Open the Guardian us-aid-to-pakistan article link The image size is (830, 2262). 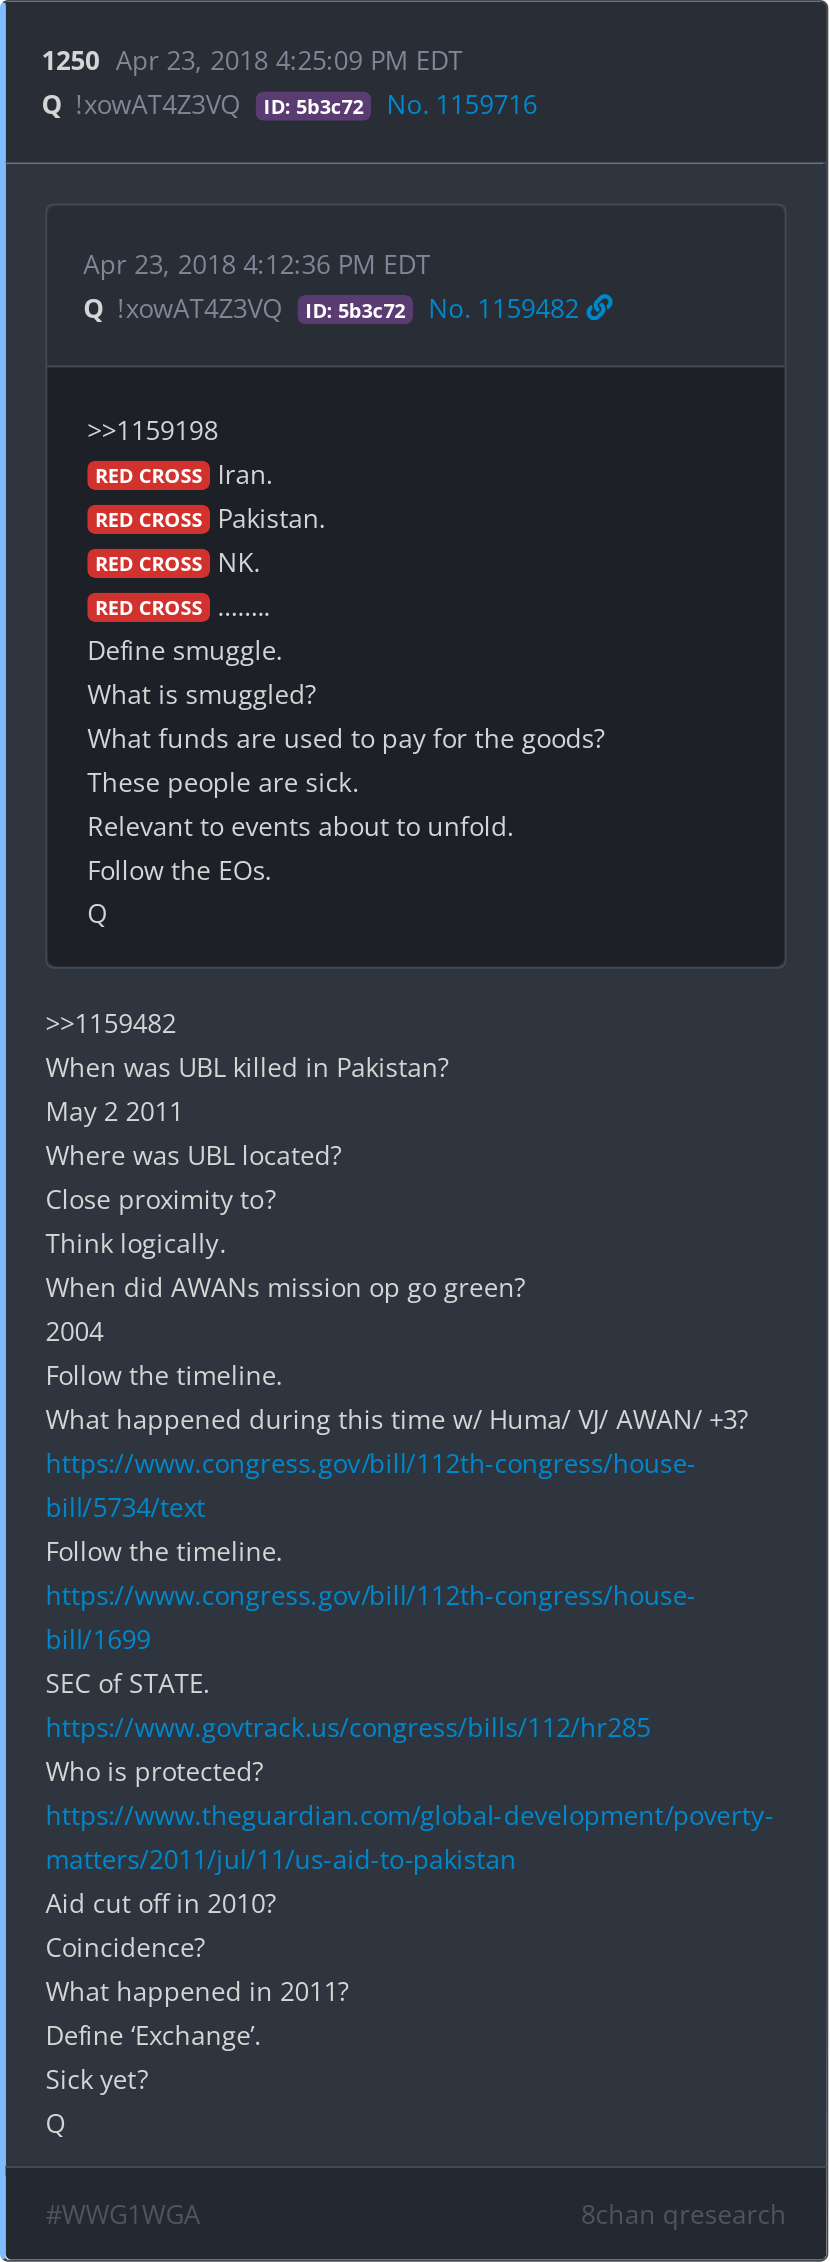pos(409,1838)
